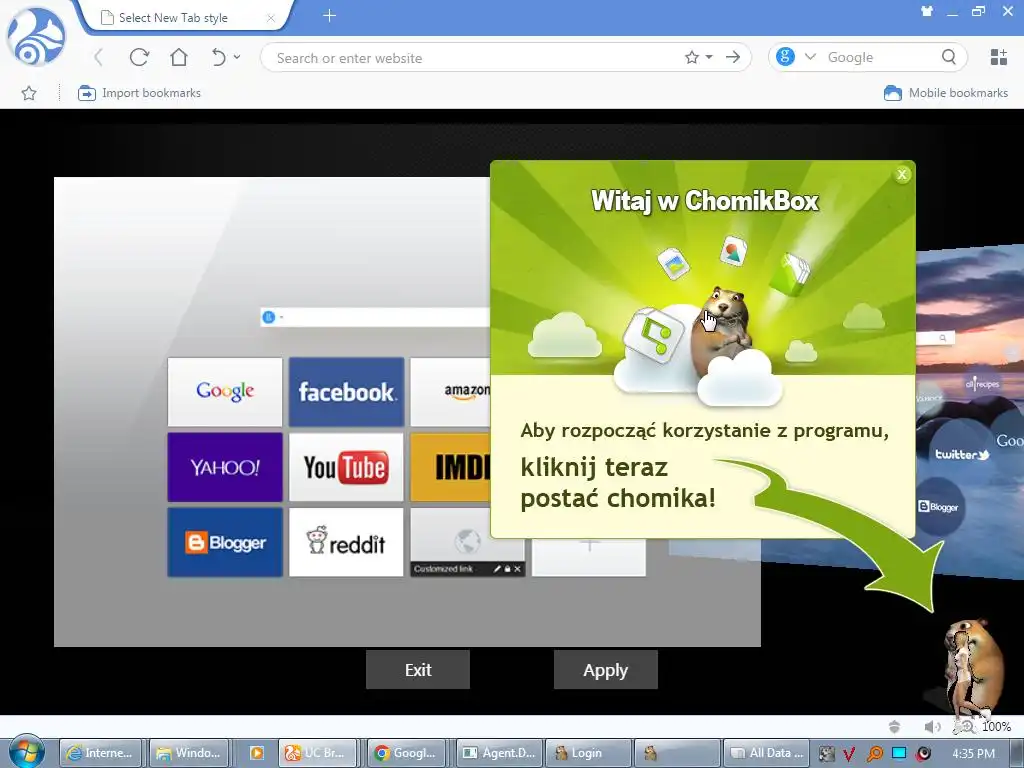Viewport: 1024px width, 768px height.
Task: Click the go arrow in the address bar
Action: (x=733, y=57)
